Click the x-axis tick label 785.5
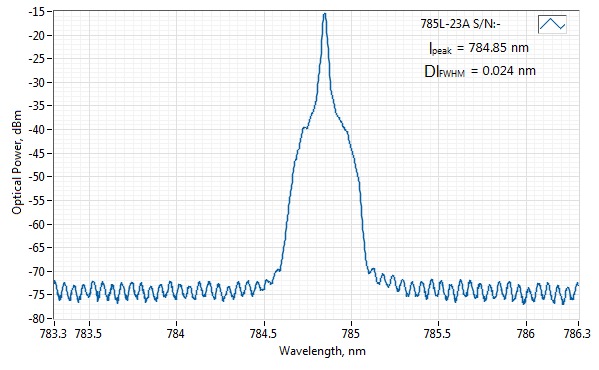The width and height of the screenshot is (599, 370). pos(437,334)
